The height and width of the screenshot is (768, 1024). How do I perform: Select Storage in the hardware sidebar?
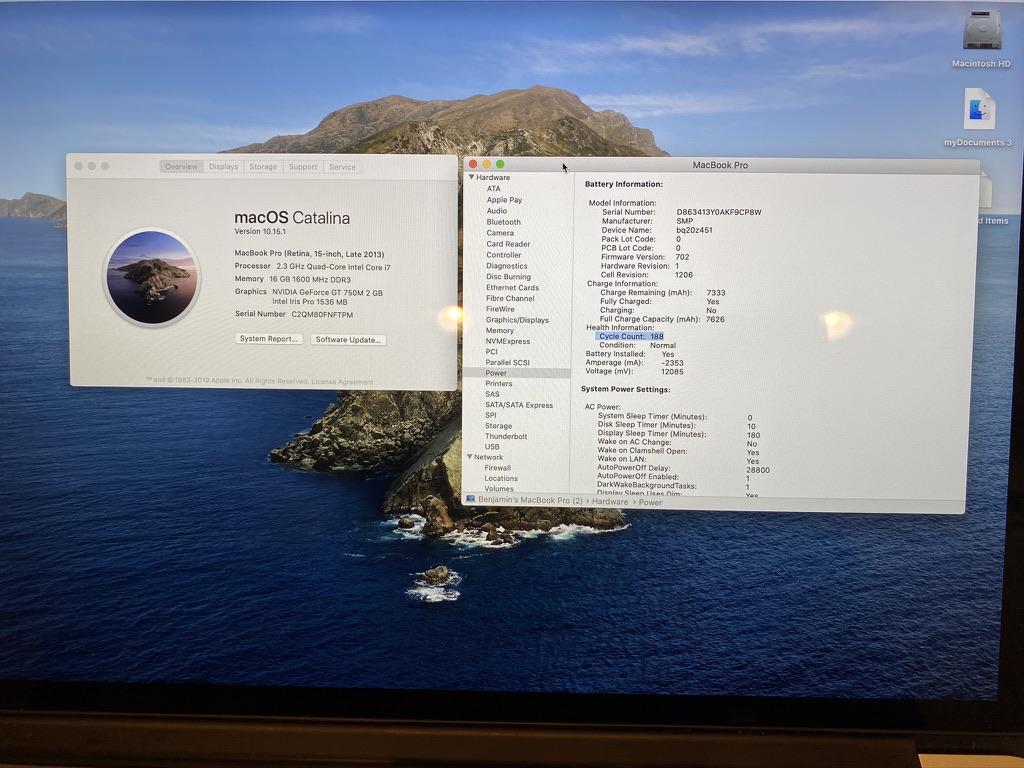[498, 426]
